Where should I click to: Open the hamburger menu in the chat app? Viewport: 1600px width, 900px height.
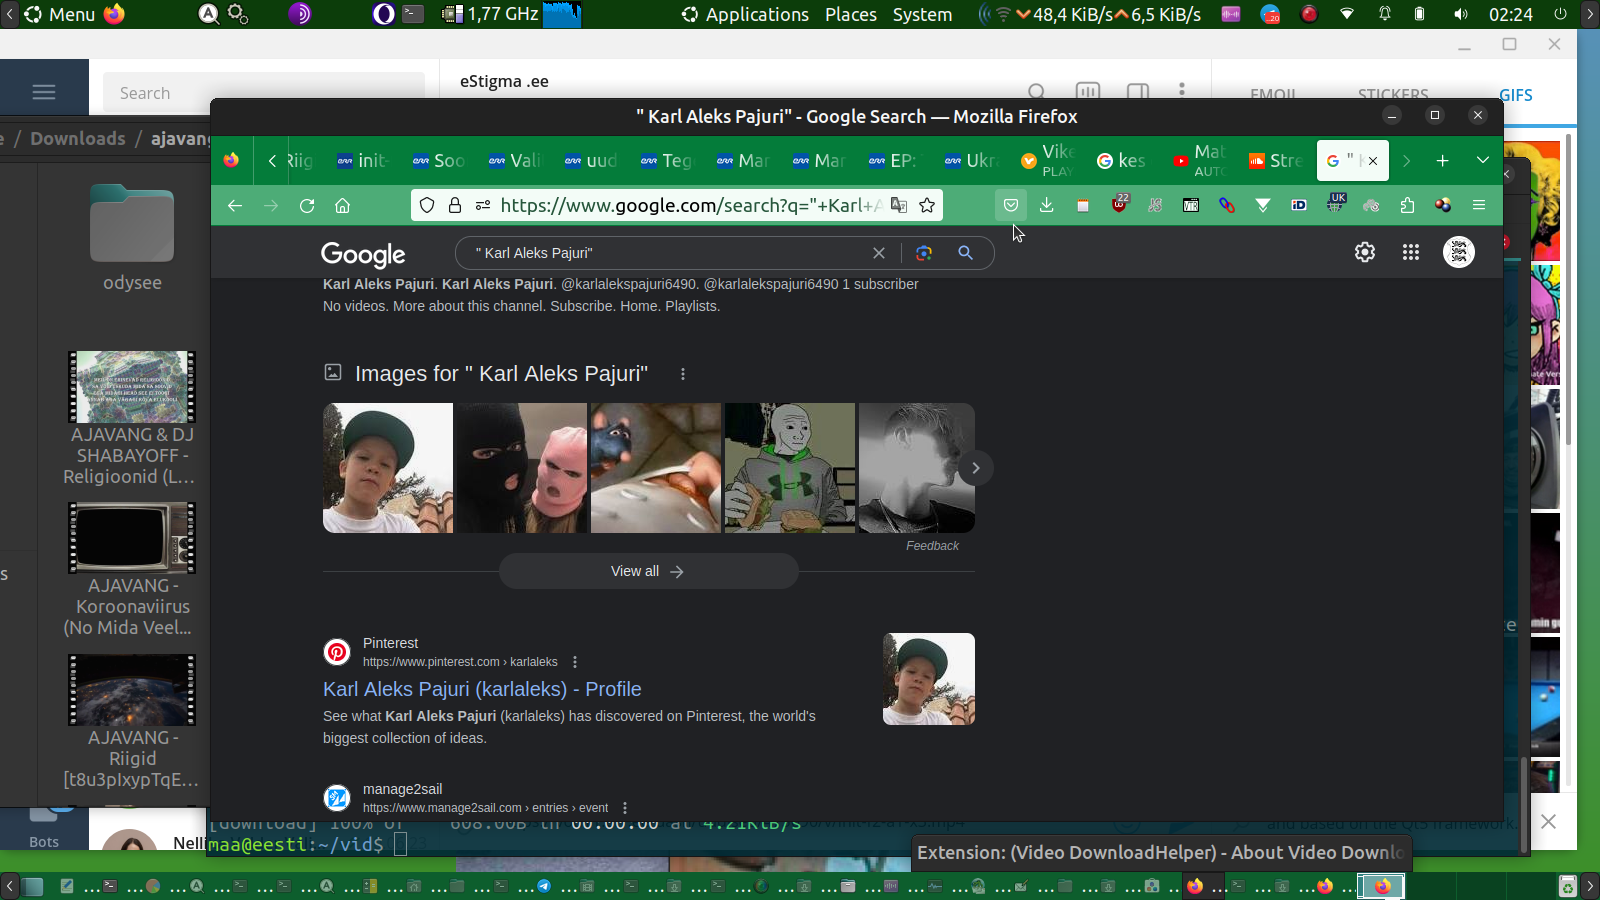click(x=44, y=92)
